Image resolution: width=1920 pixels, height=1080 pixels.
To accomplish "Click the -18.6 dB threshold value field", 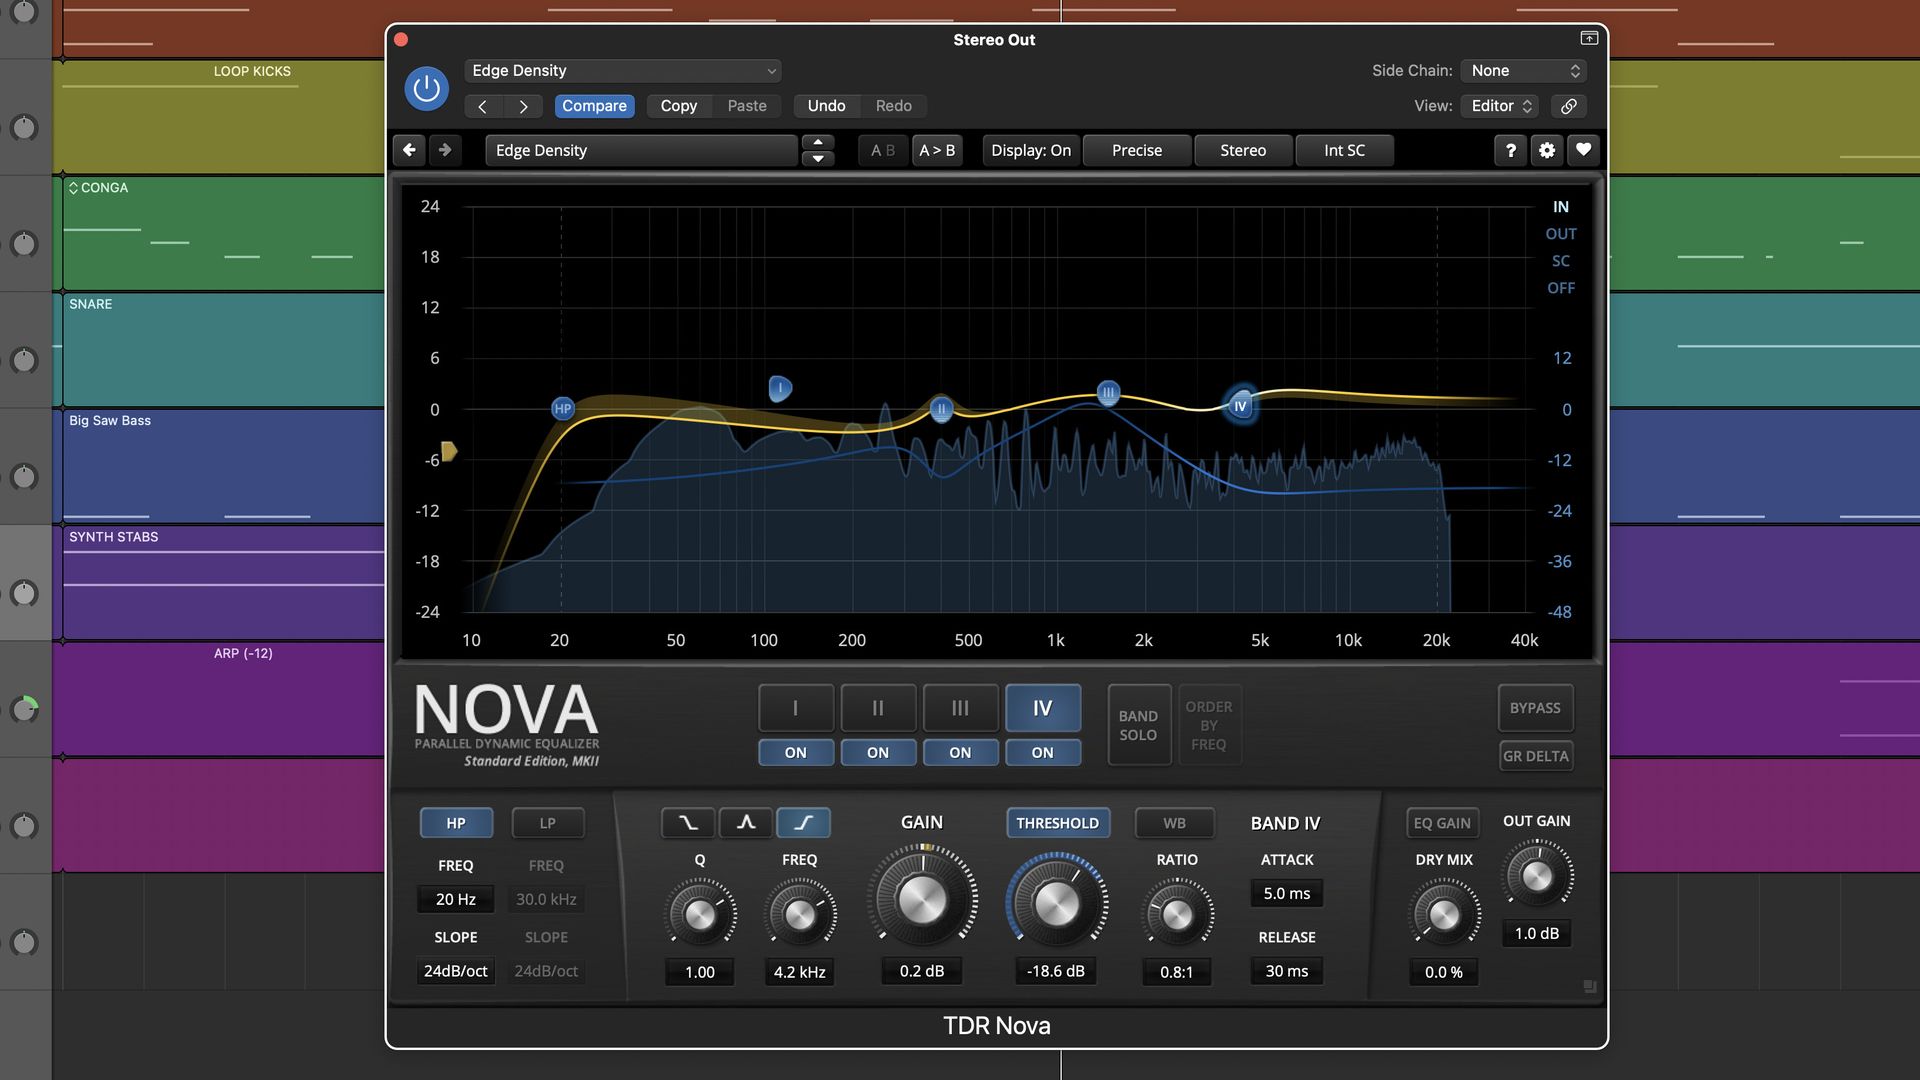I will point(1056,970).
